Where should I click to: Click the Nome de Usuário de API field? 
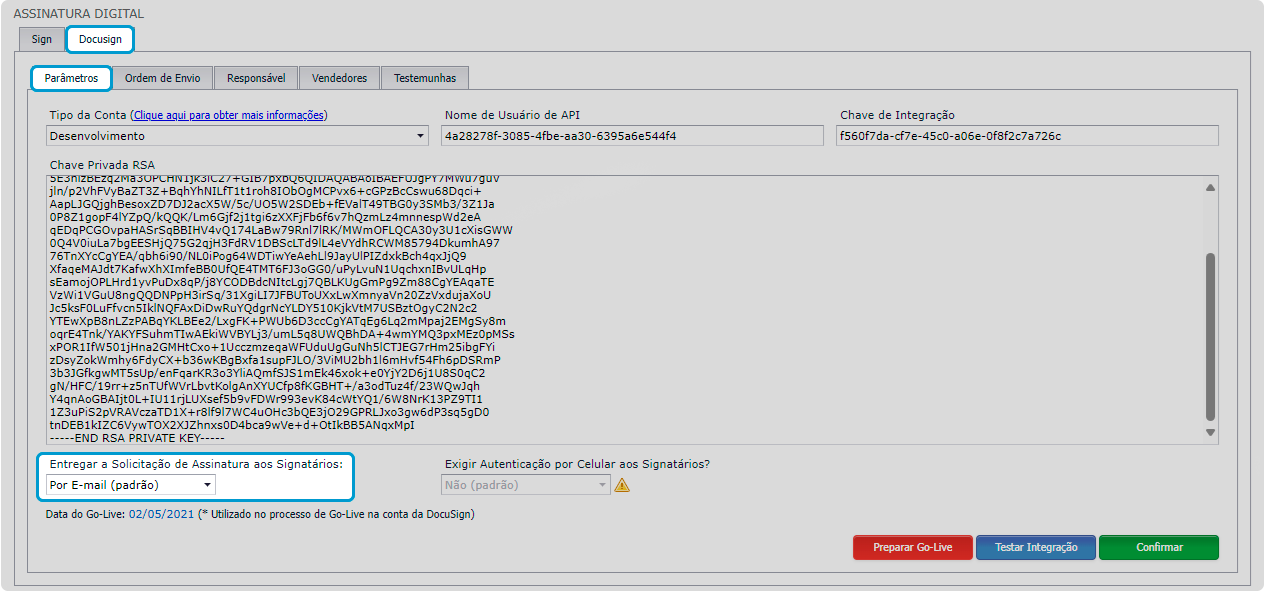[632, 136]
